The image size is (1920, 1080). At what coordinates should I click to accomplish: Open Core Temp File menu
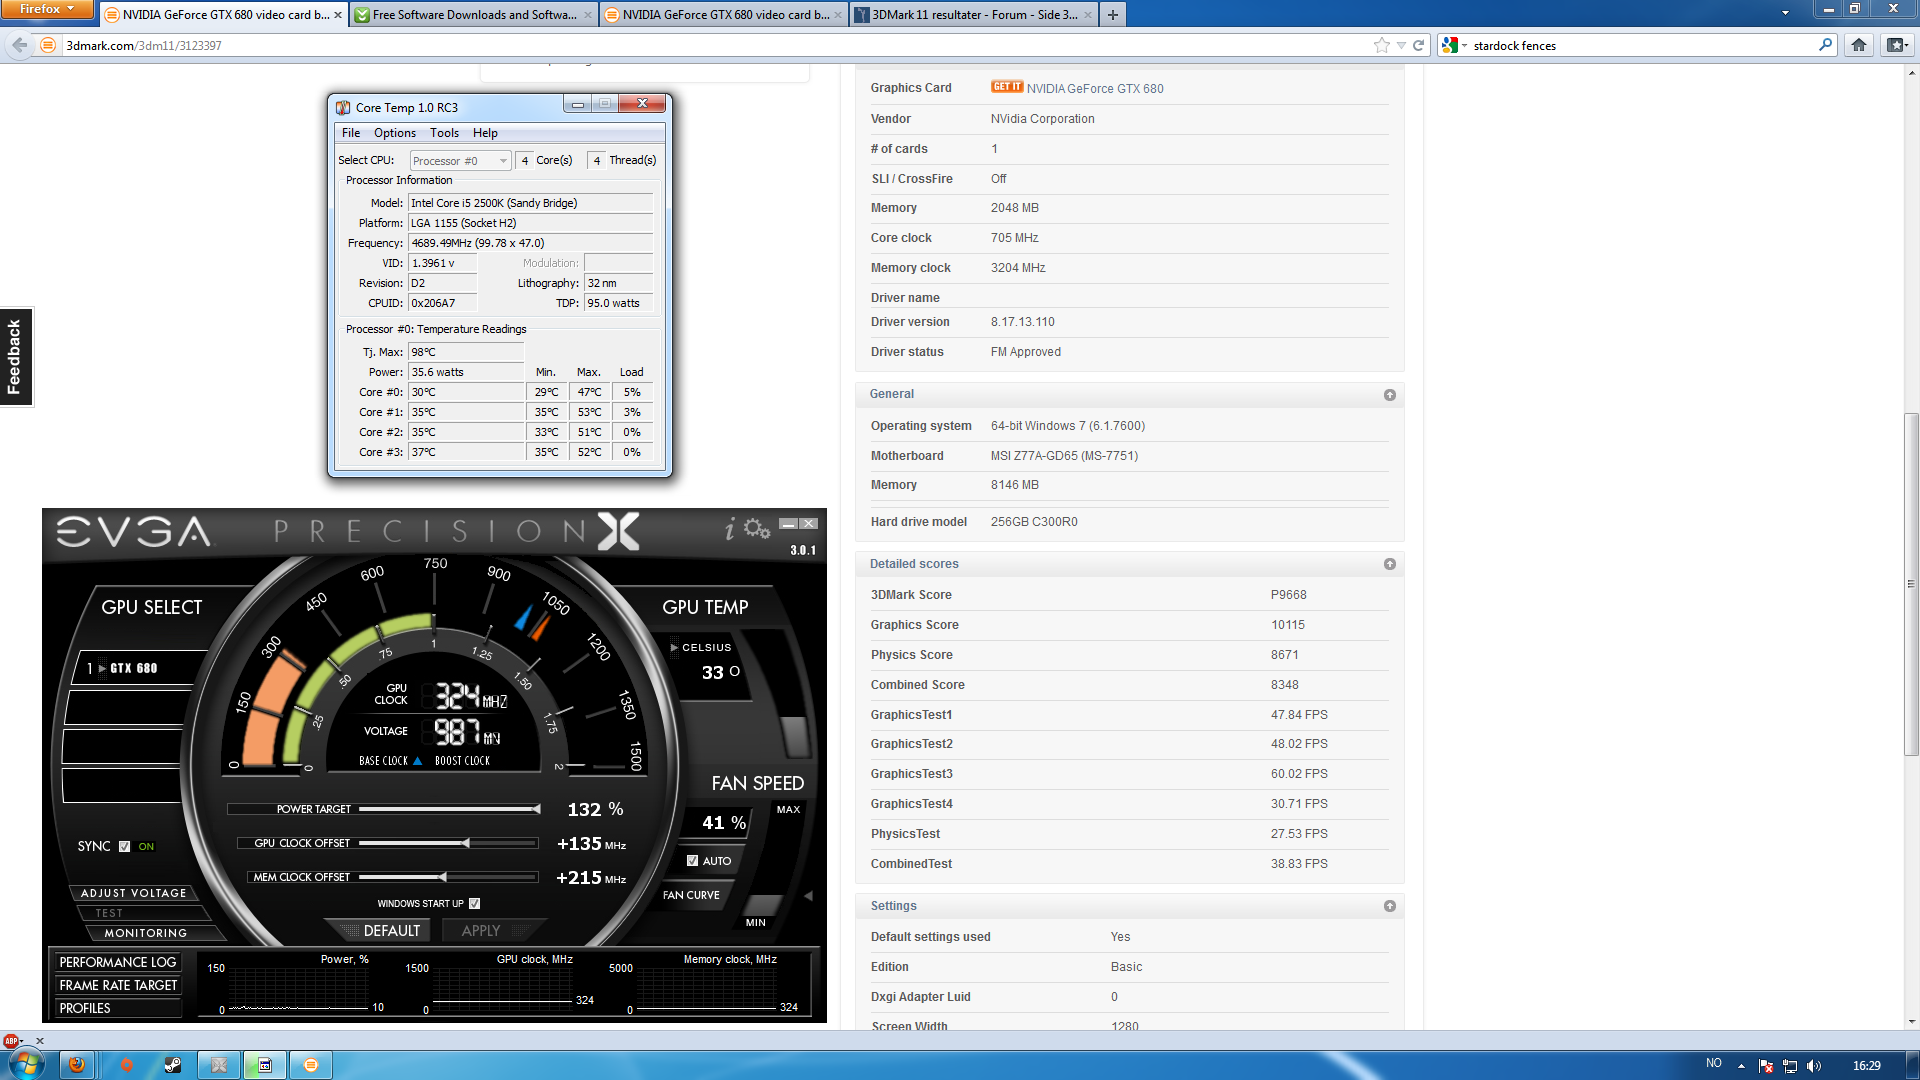[351, 133]
